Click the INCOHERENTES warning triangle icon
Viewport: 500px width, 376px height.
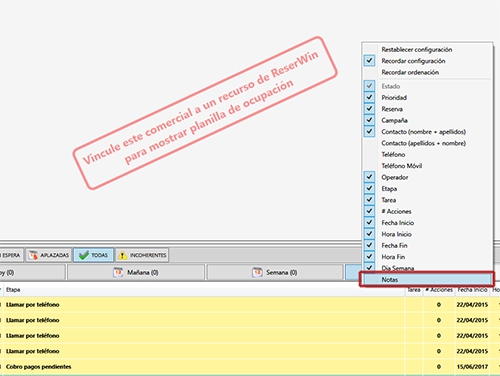122,255
